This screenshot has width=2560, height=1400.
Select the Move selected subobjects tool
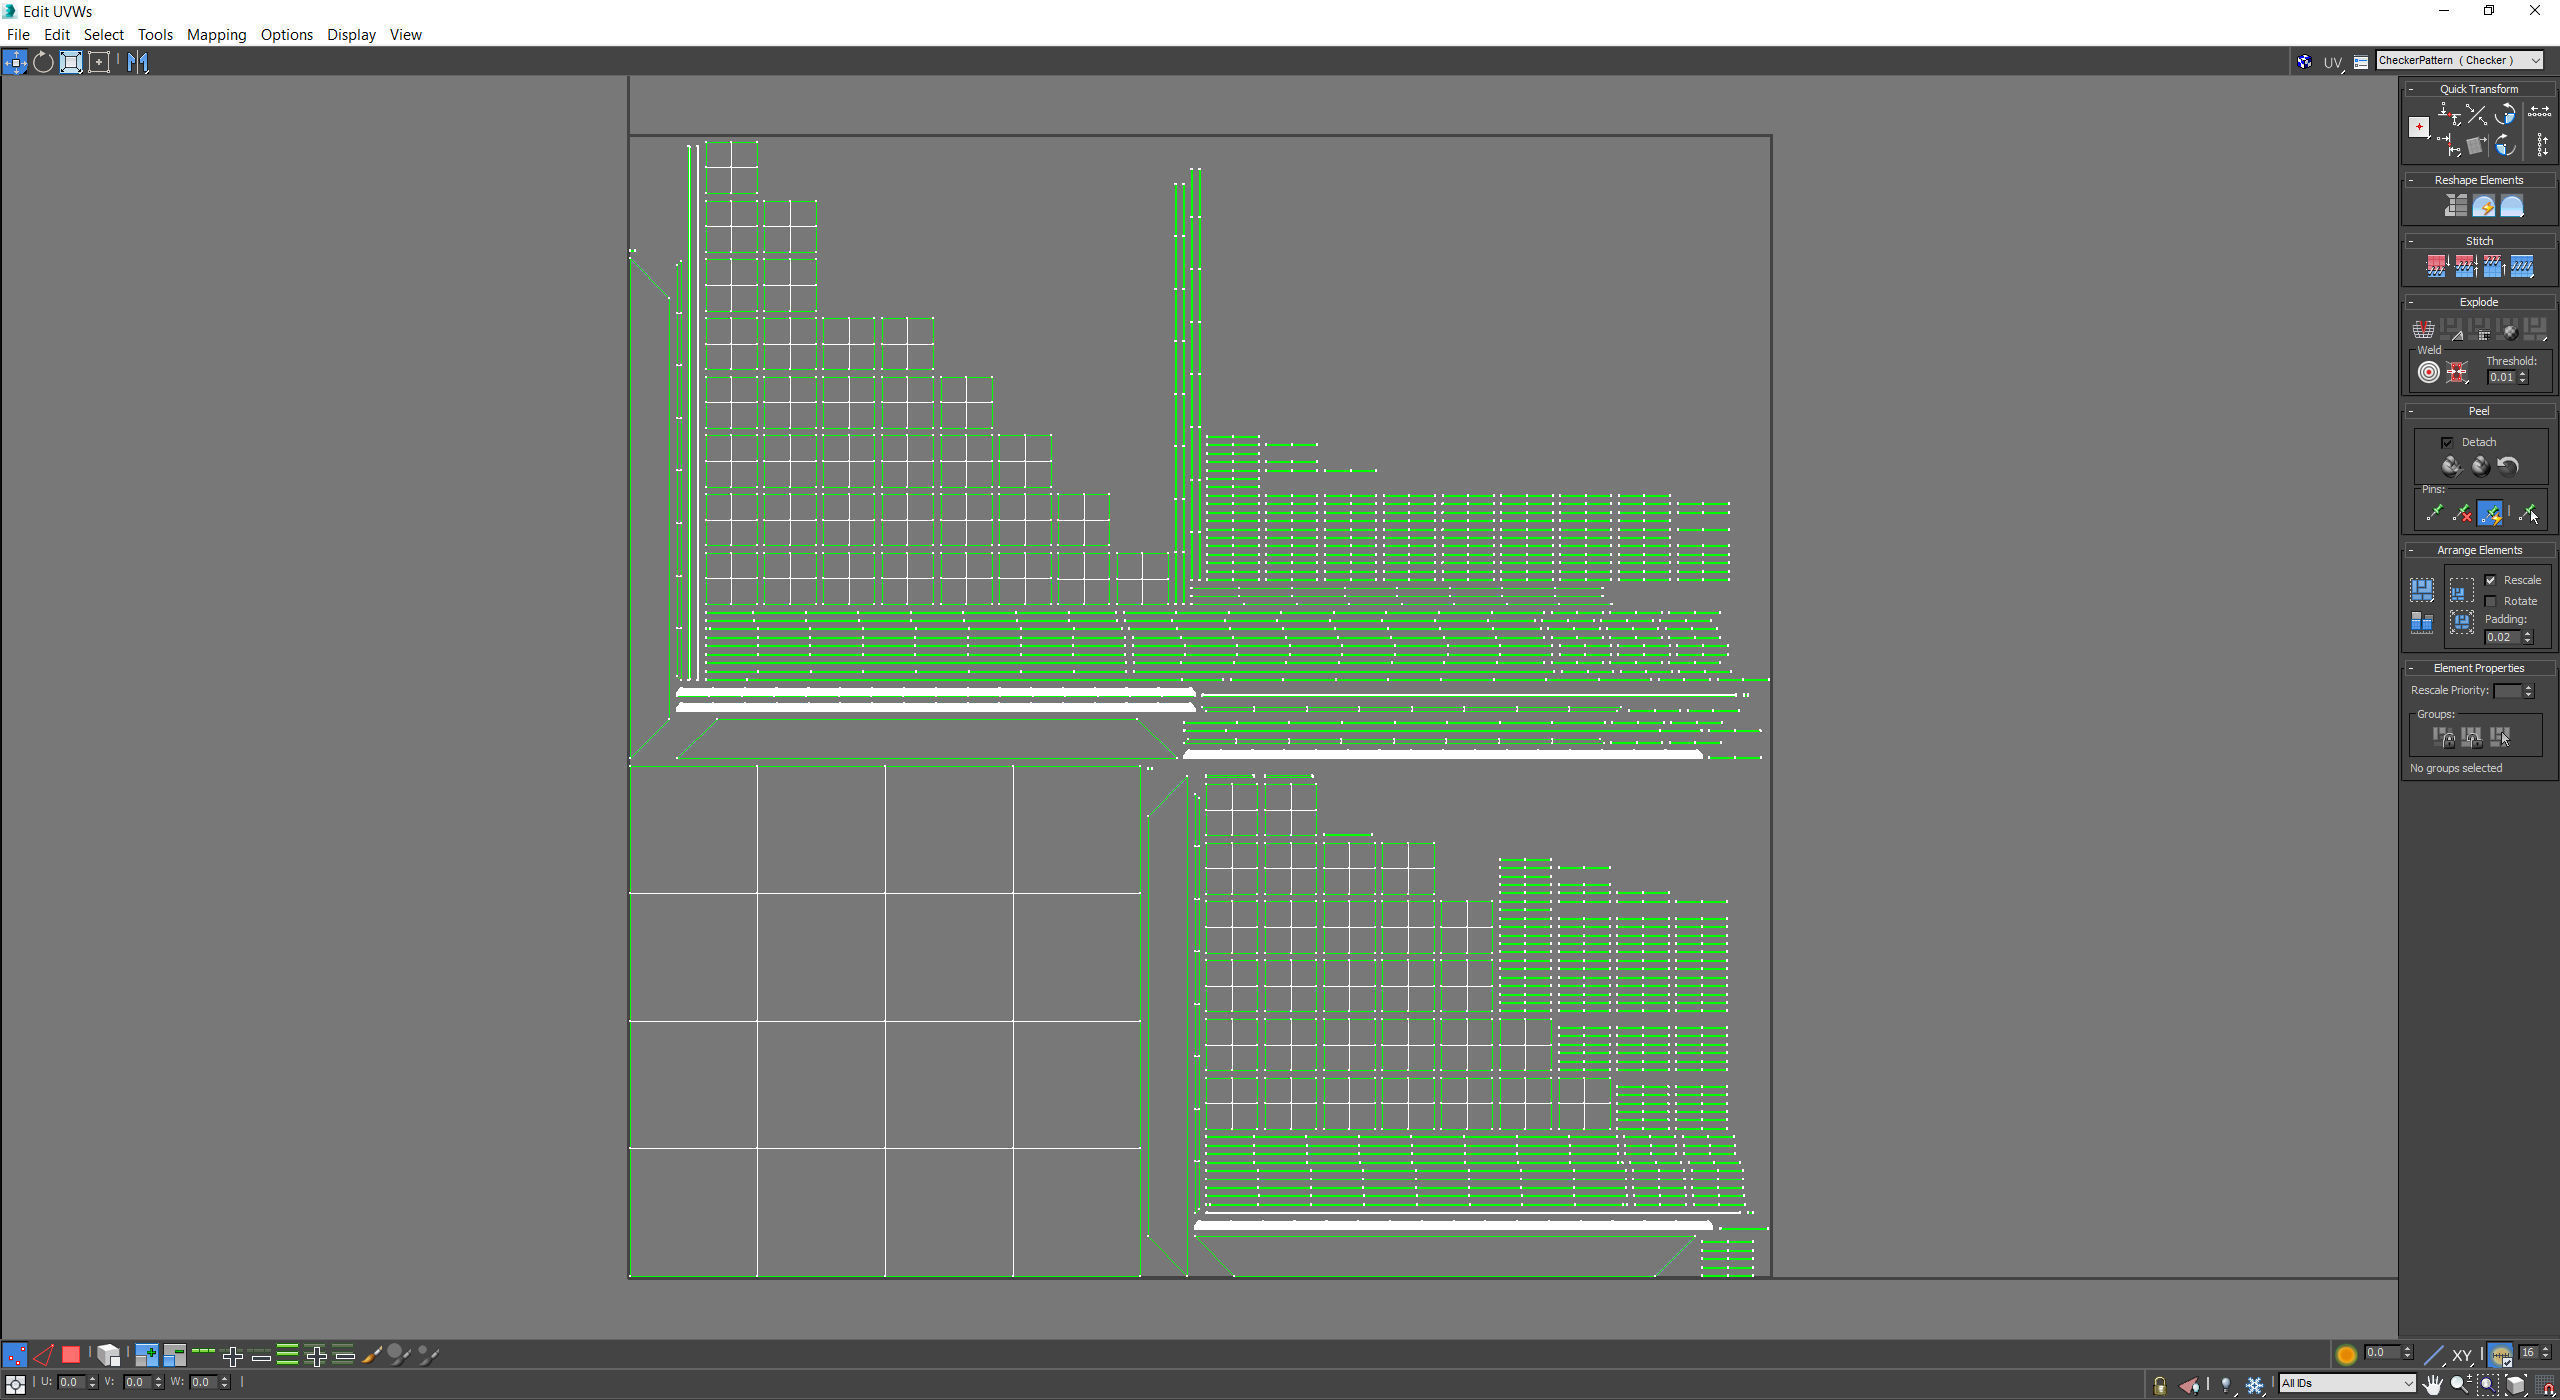[x=15, y=62]
